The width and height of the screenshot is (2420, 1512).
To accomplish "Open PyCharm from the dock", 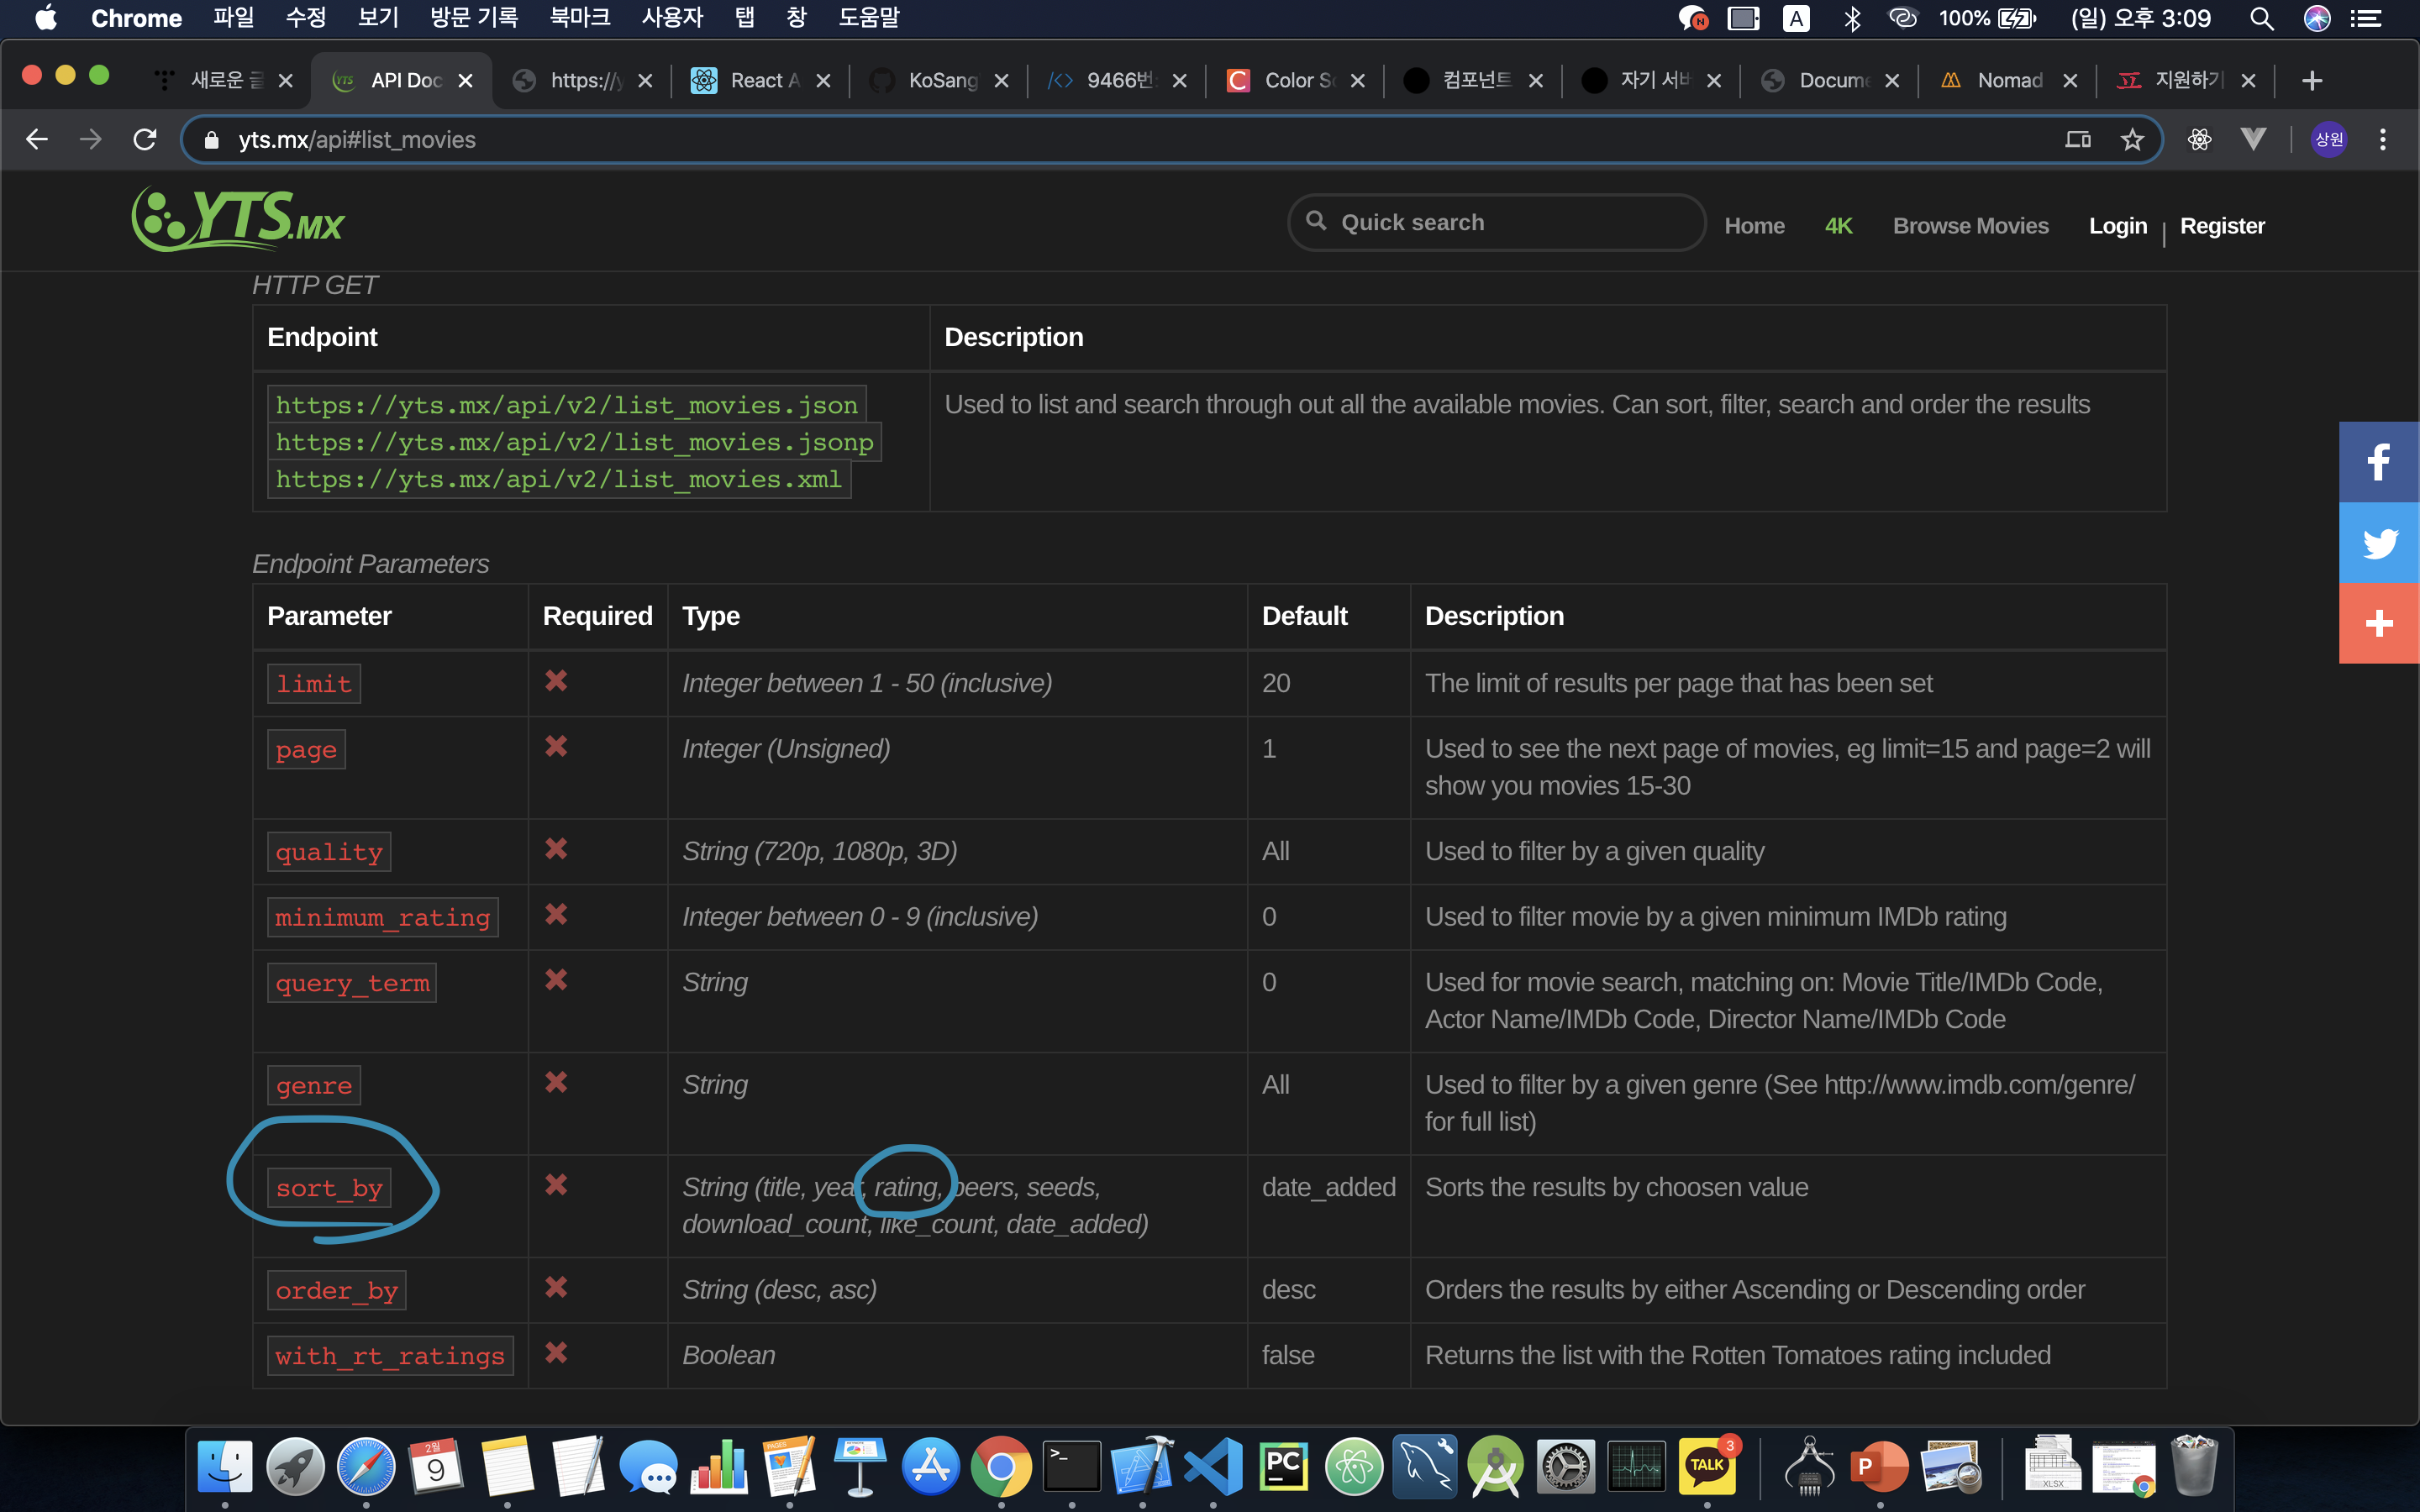I will click(1283, 1467).
